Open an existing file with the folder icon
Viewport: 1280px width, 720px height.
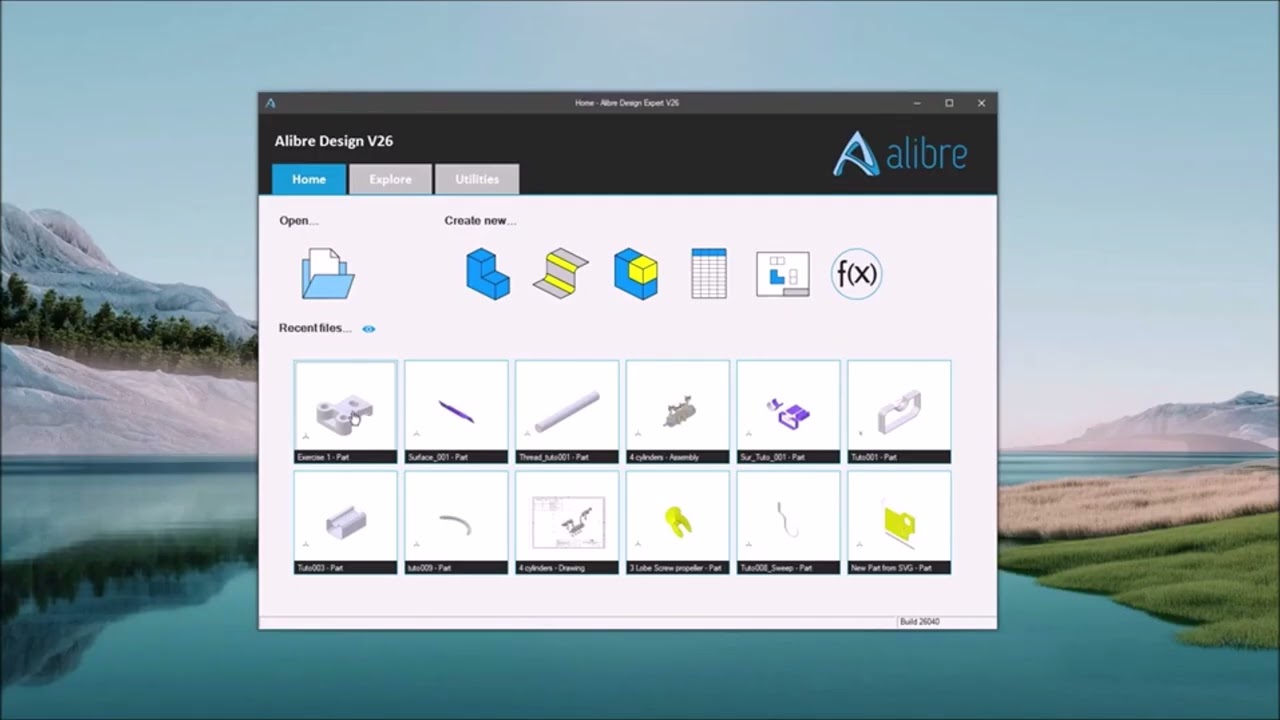(328, 273)
